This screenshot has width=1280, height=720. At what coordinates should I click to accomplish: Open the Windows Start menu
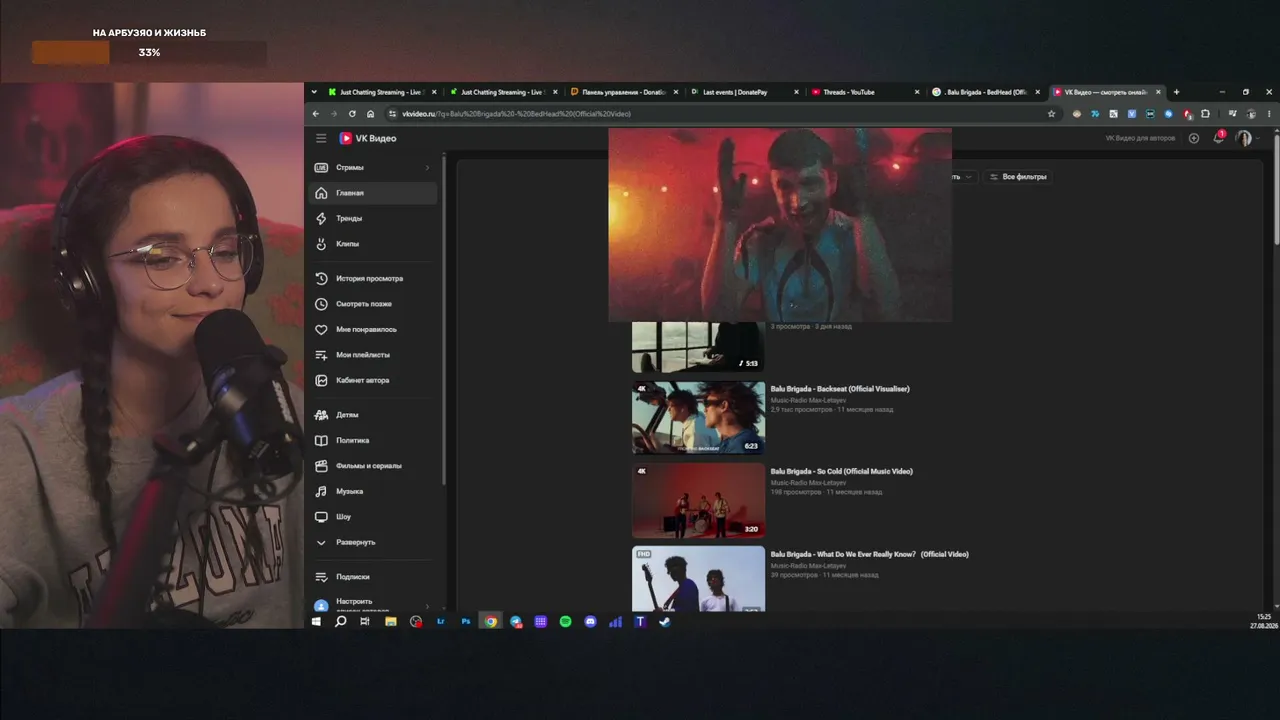[316, 622]
